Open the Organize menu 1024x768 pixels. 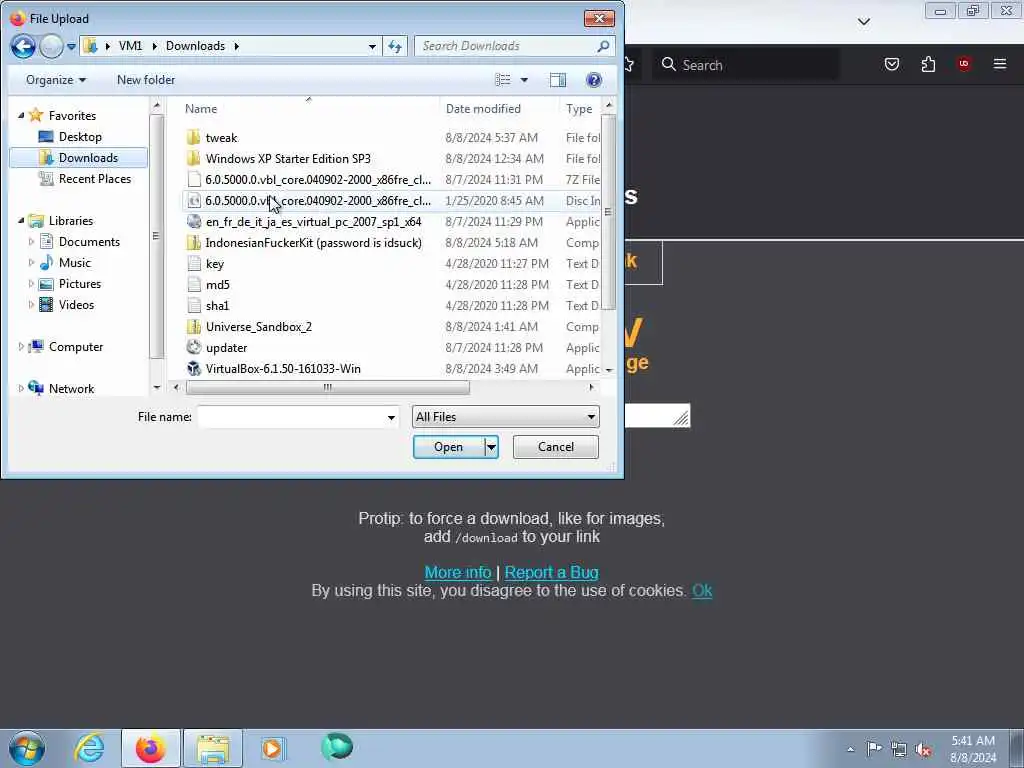pyautogui.click(x=56, y=80)
